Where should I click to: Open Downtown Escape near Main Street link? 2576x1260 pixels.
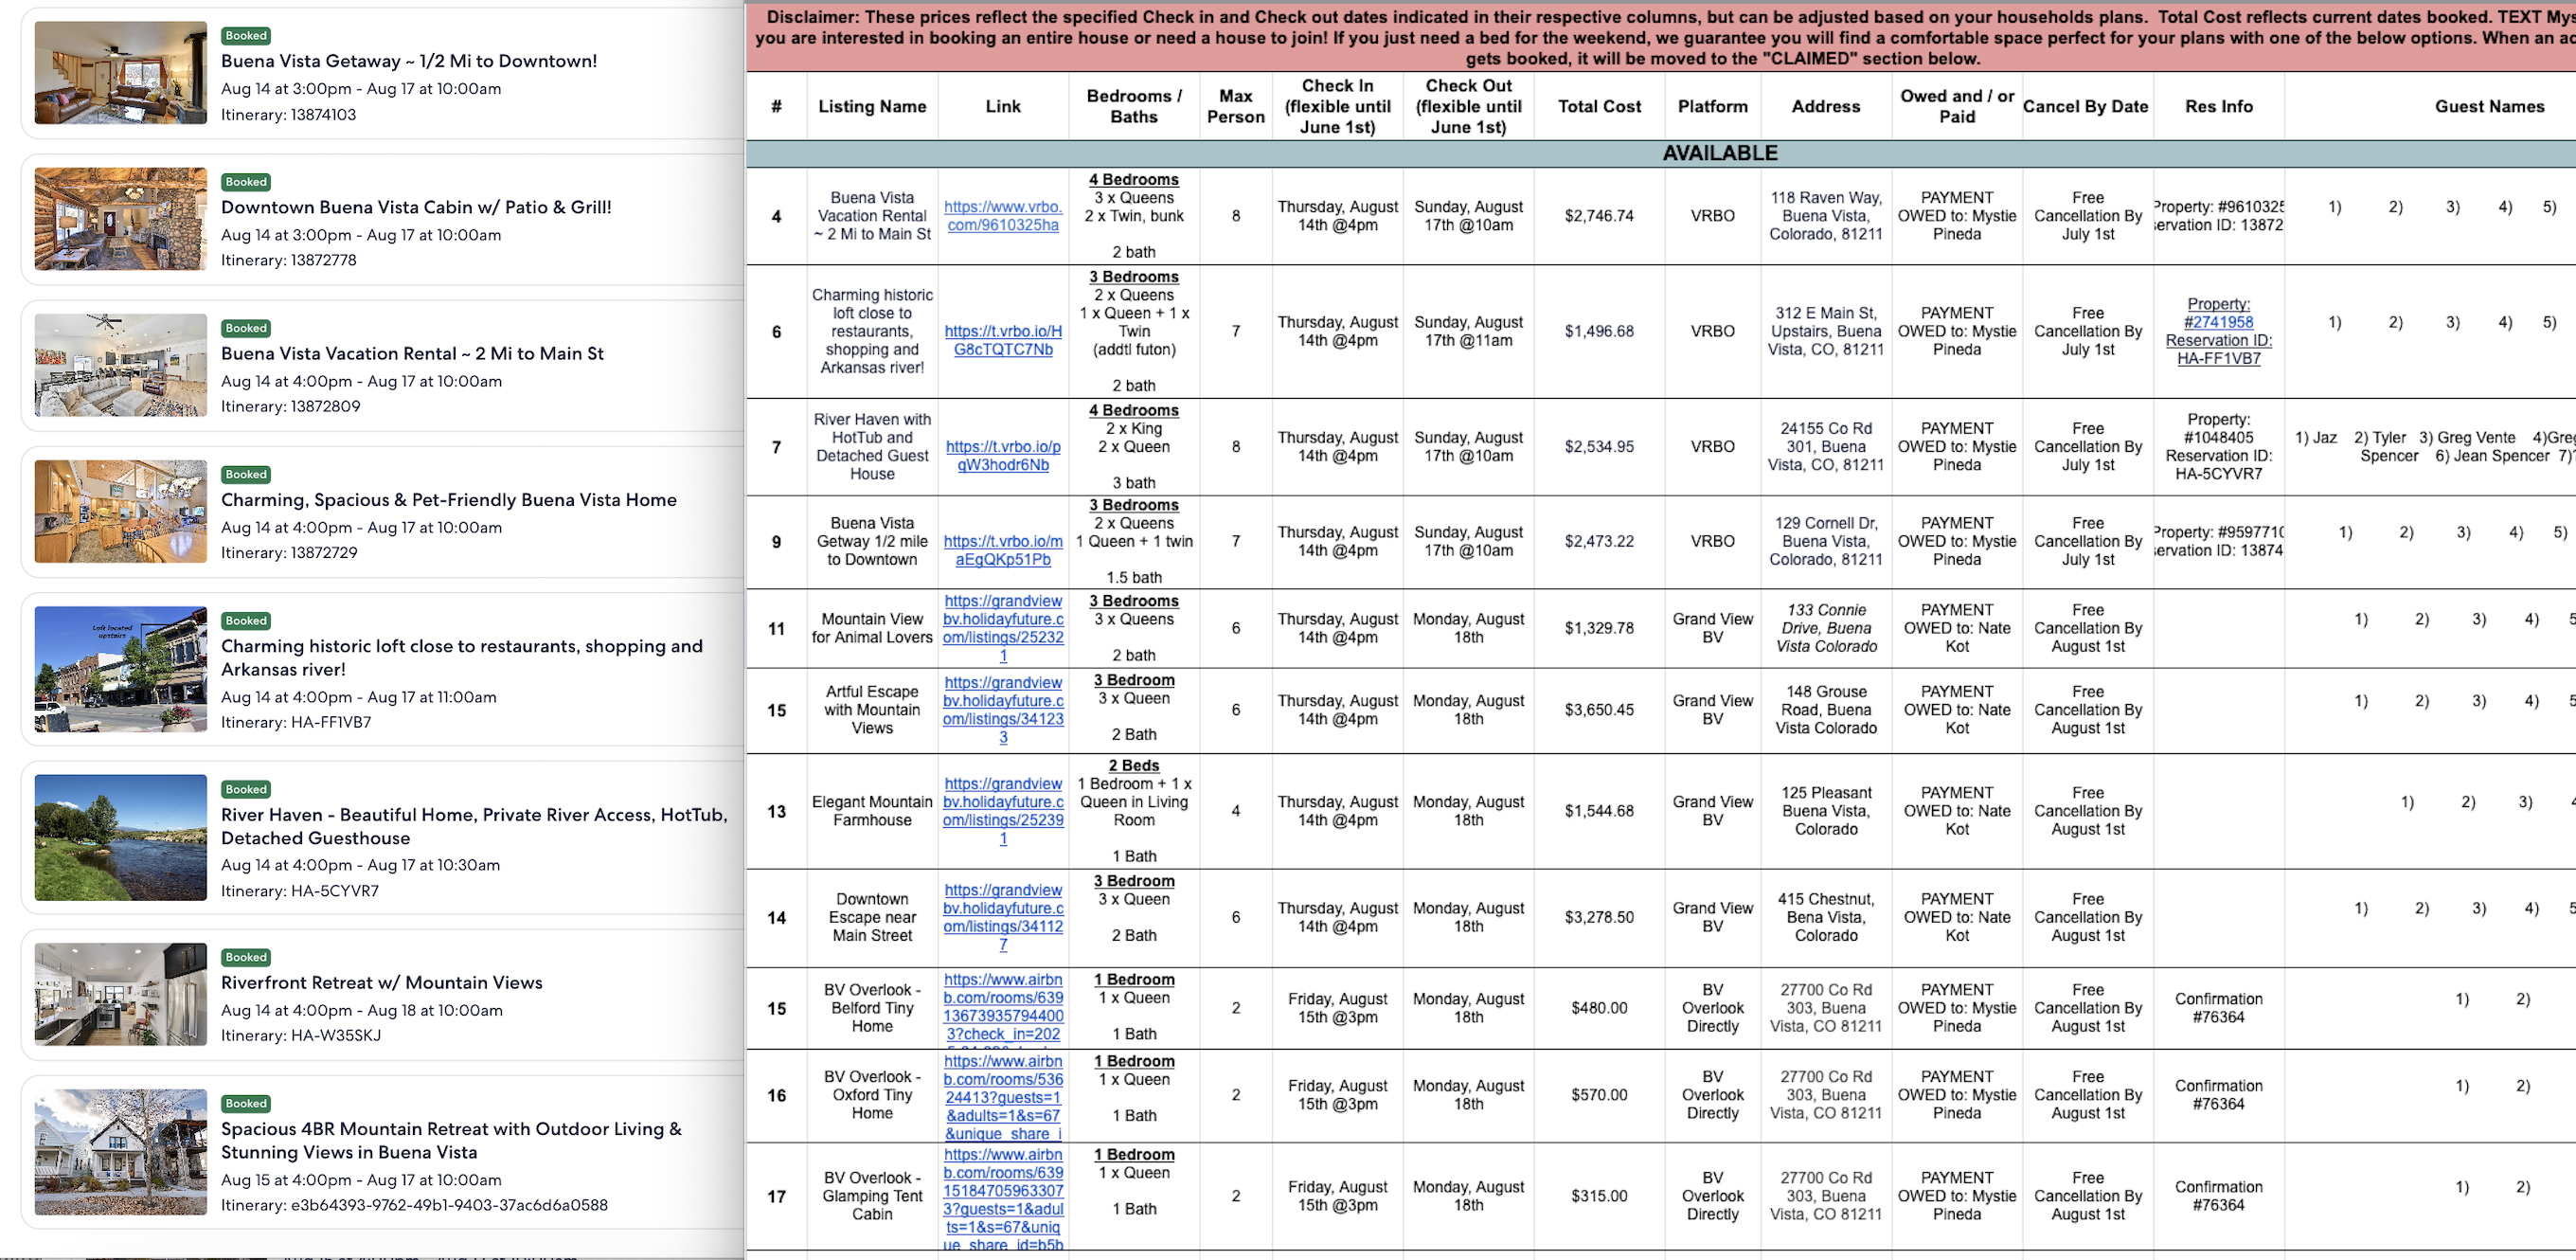[1003, 917]
